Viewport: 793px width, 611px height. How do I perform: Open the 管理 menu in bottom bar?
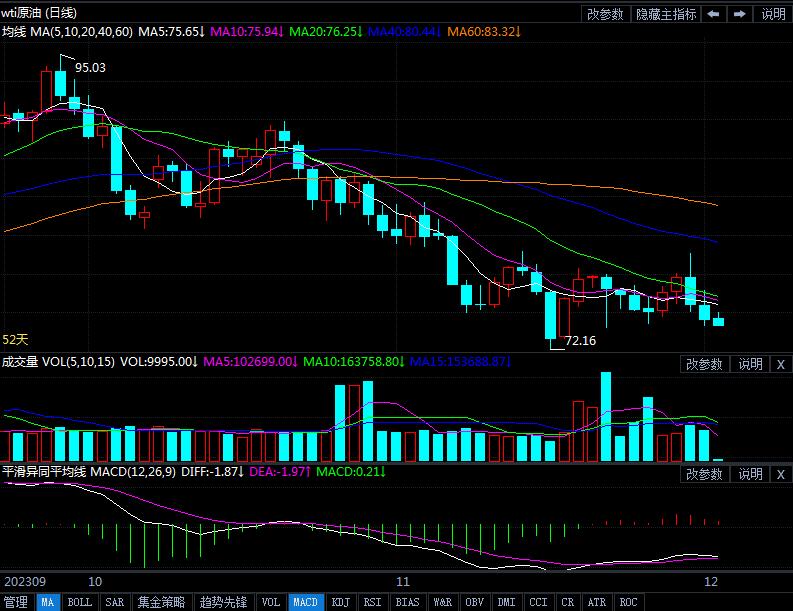(17, 602)
